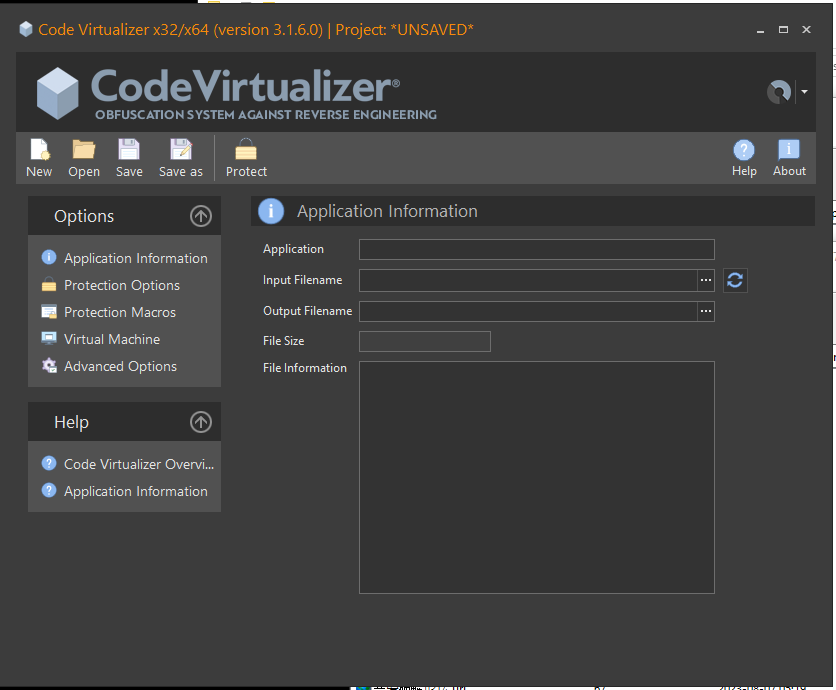Show the About dialog

(x=789, y=155)
